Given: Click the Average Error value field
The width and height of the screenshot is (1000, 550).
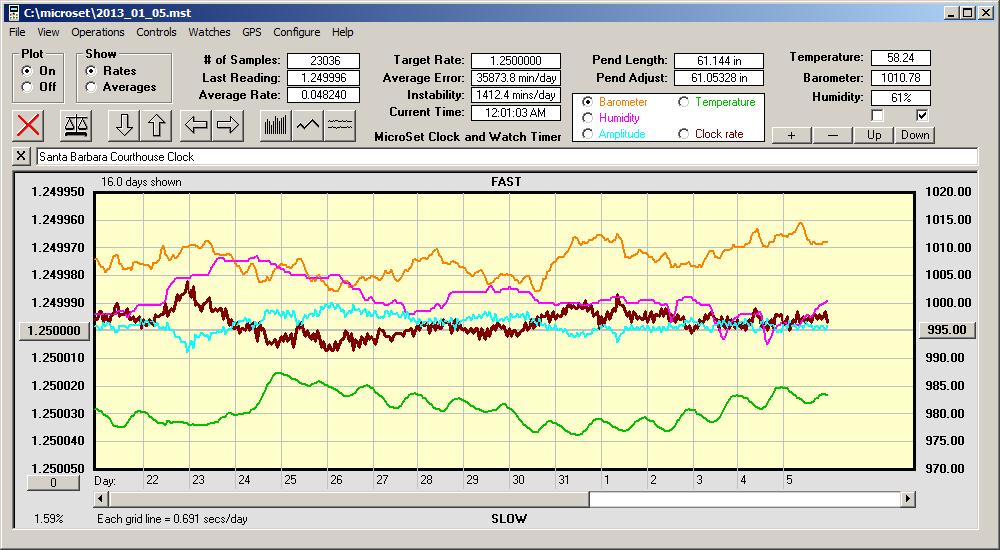Looking at the screenshot, I should click(516, 78).
